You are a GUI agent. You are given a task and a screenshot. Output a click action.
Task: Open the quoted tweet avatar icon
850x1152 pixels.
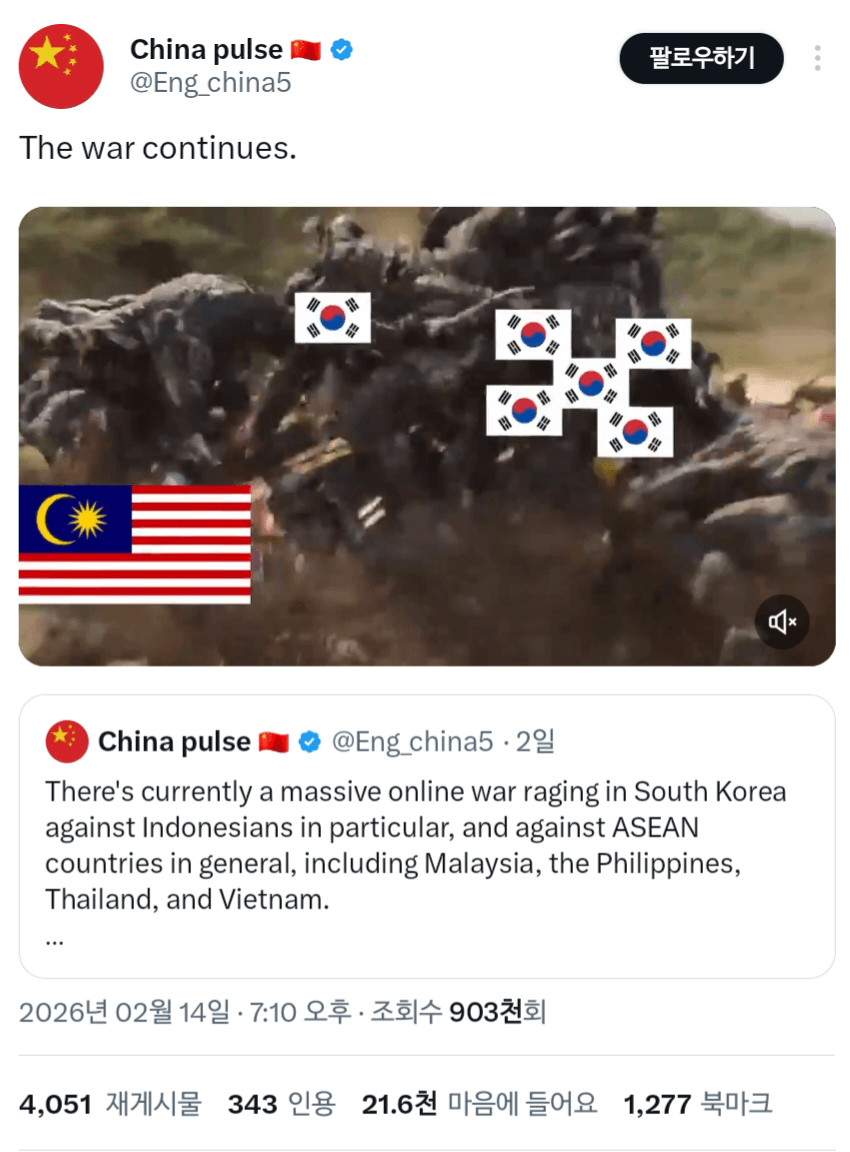[x=67, y=741]
